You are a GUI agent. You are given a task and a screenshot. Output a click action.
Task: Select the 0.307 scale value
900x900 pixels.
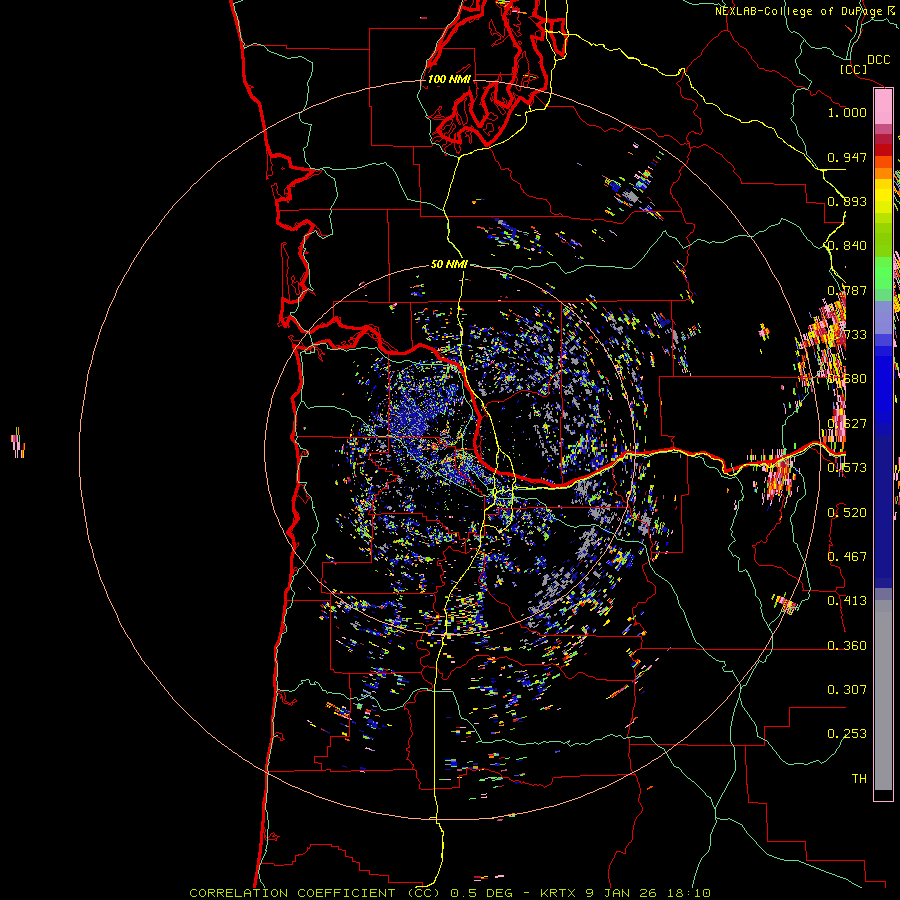click(x=847, y=689)
